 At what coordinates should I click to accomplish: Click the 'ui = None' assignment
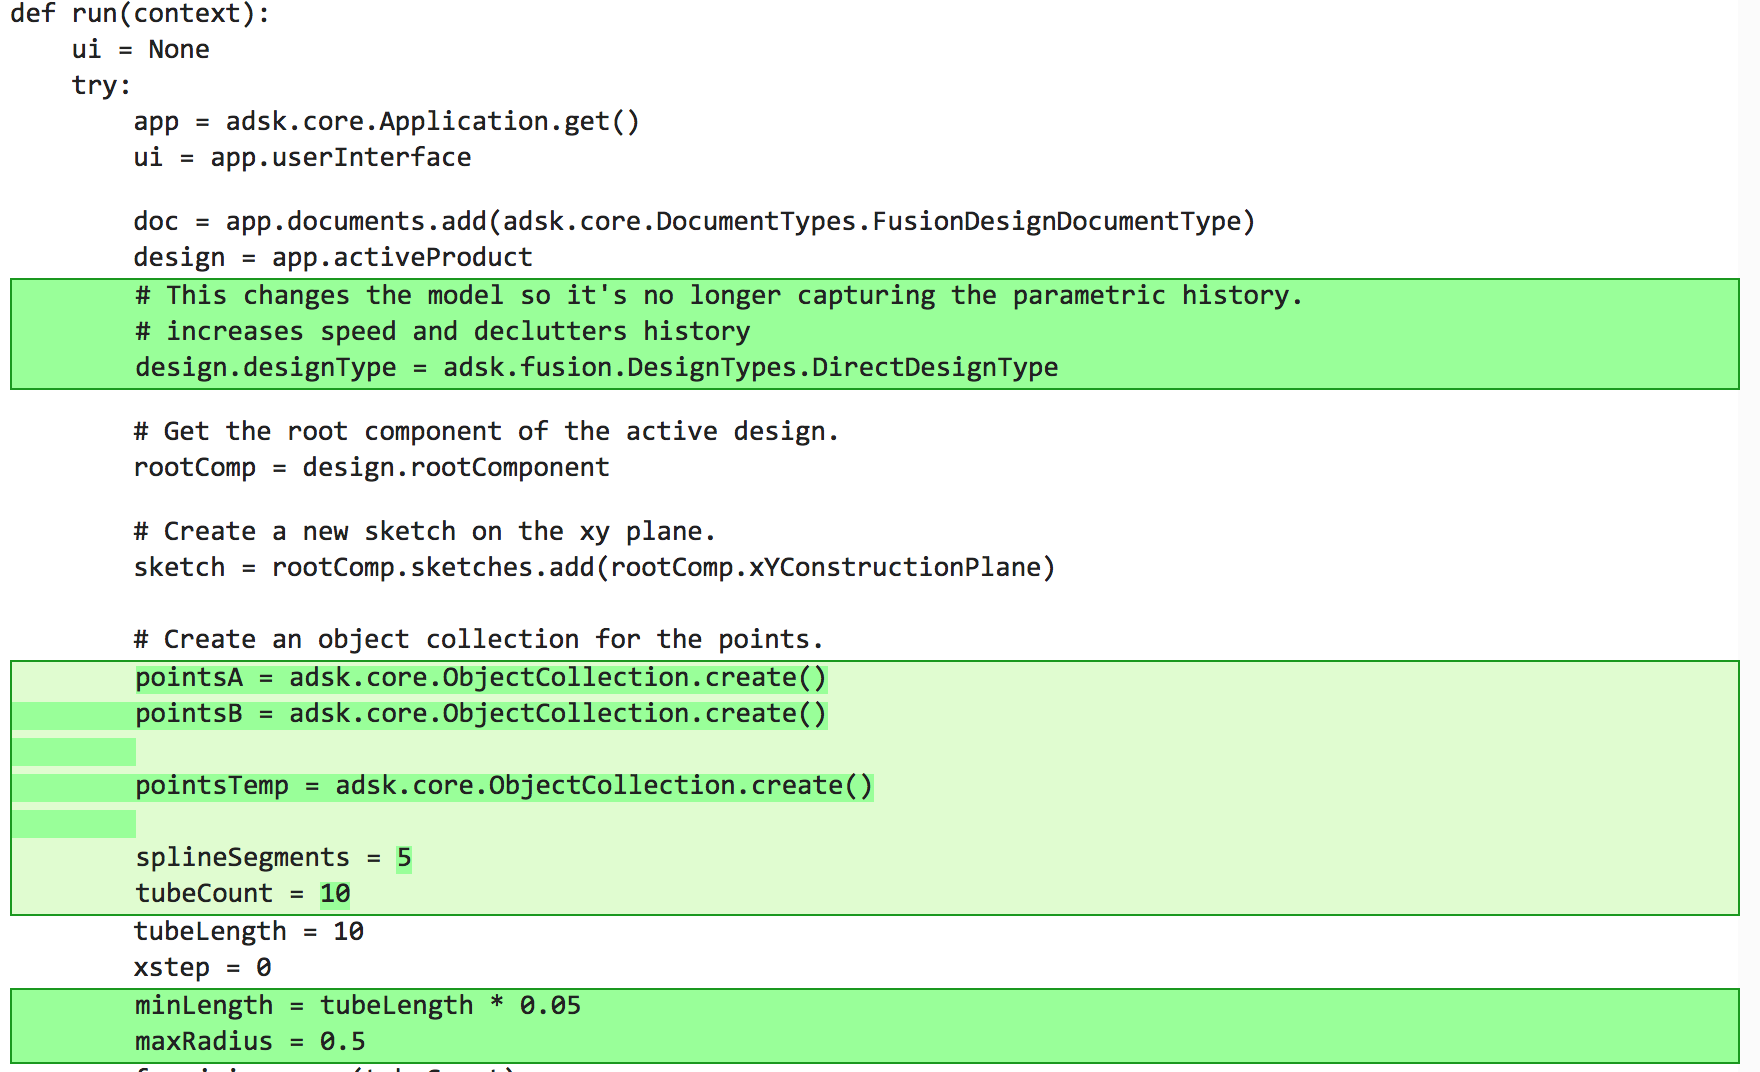pos(140,50)
